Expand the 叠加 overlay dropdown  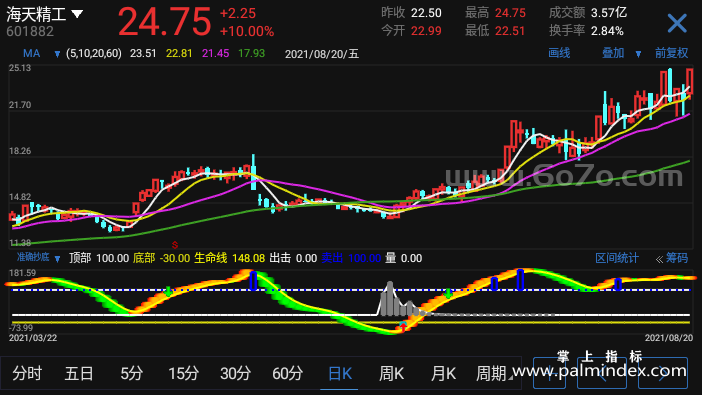click(638, 54)
